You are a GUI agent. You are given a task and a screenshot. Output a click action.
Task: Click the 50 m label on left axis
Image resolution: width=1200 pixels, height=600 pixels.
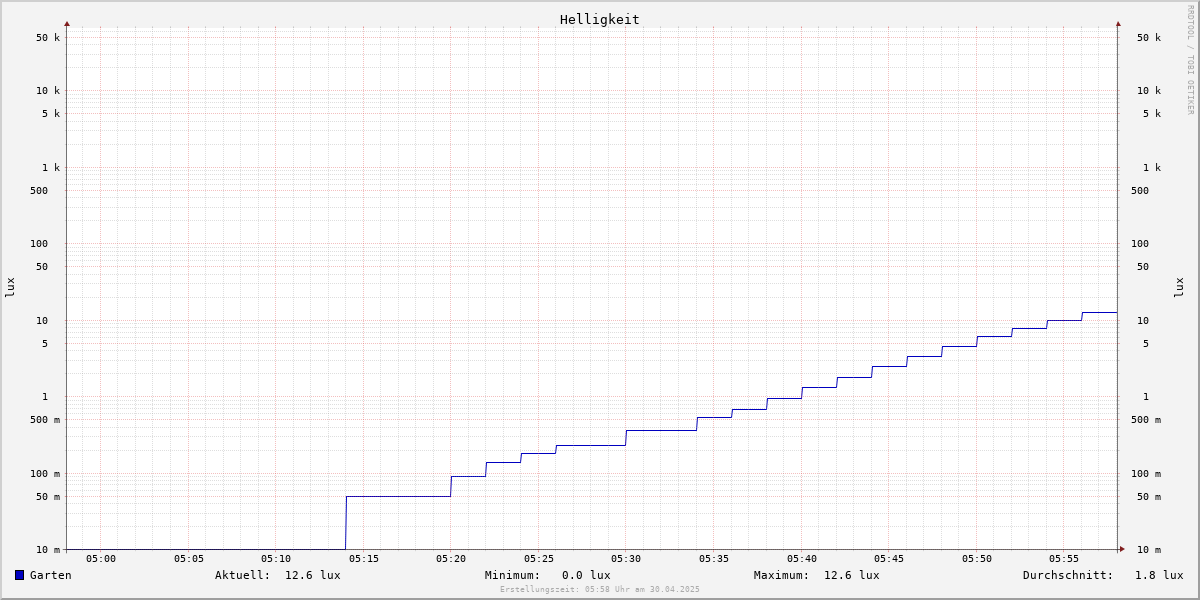tap(48, 497)
